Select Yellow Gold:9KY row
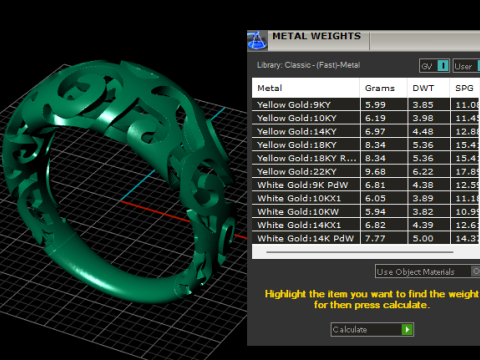480x360 pixels. [366, 105]
